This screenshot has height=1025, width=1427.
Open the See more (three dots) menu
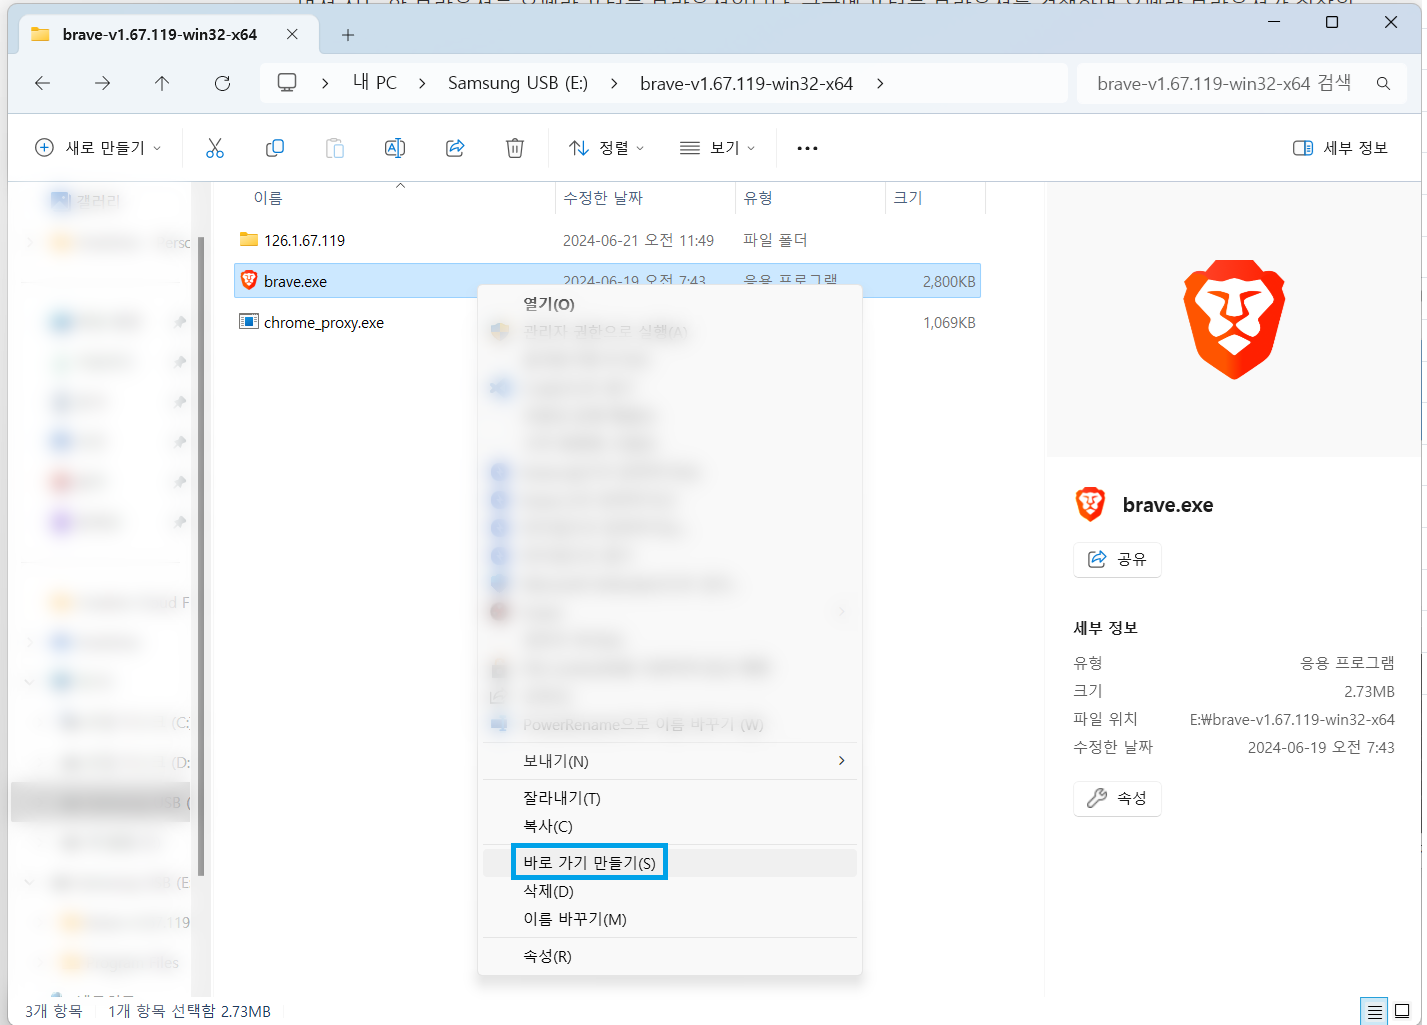807,148
